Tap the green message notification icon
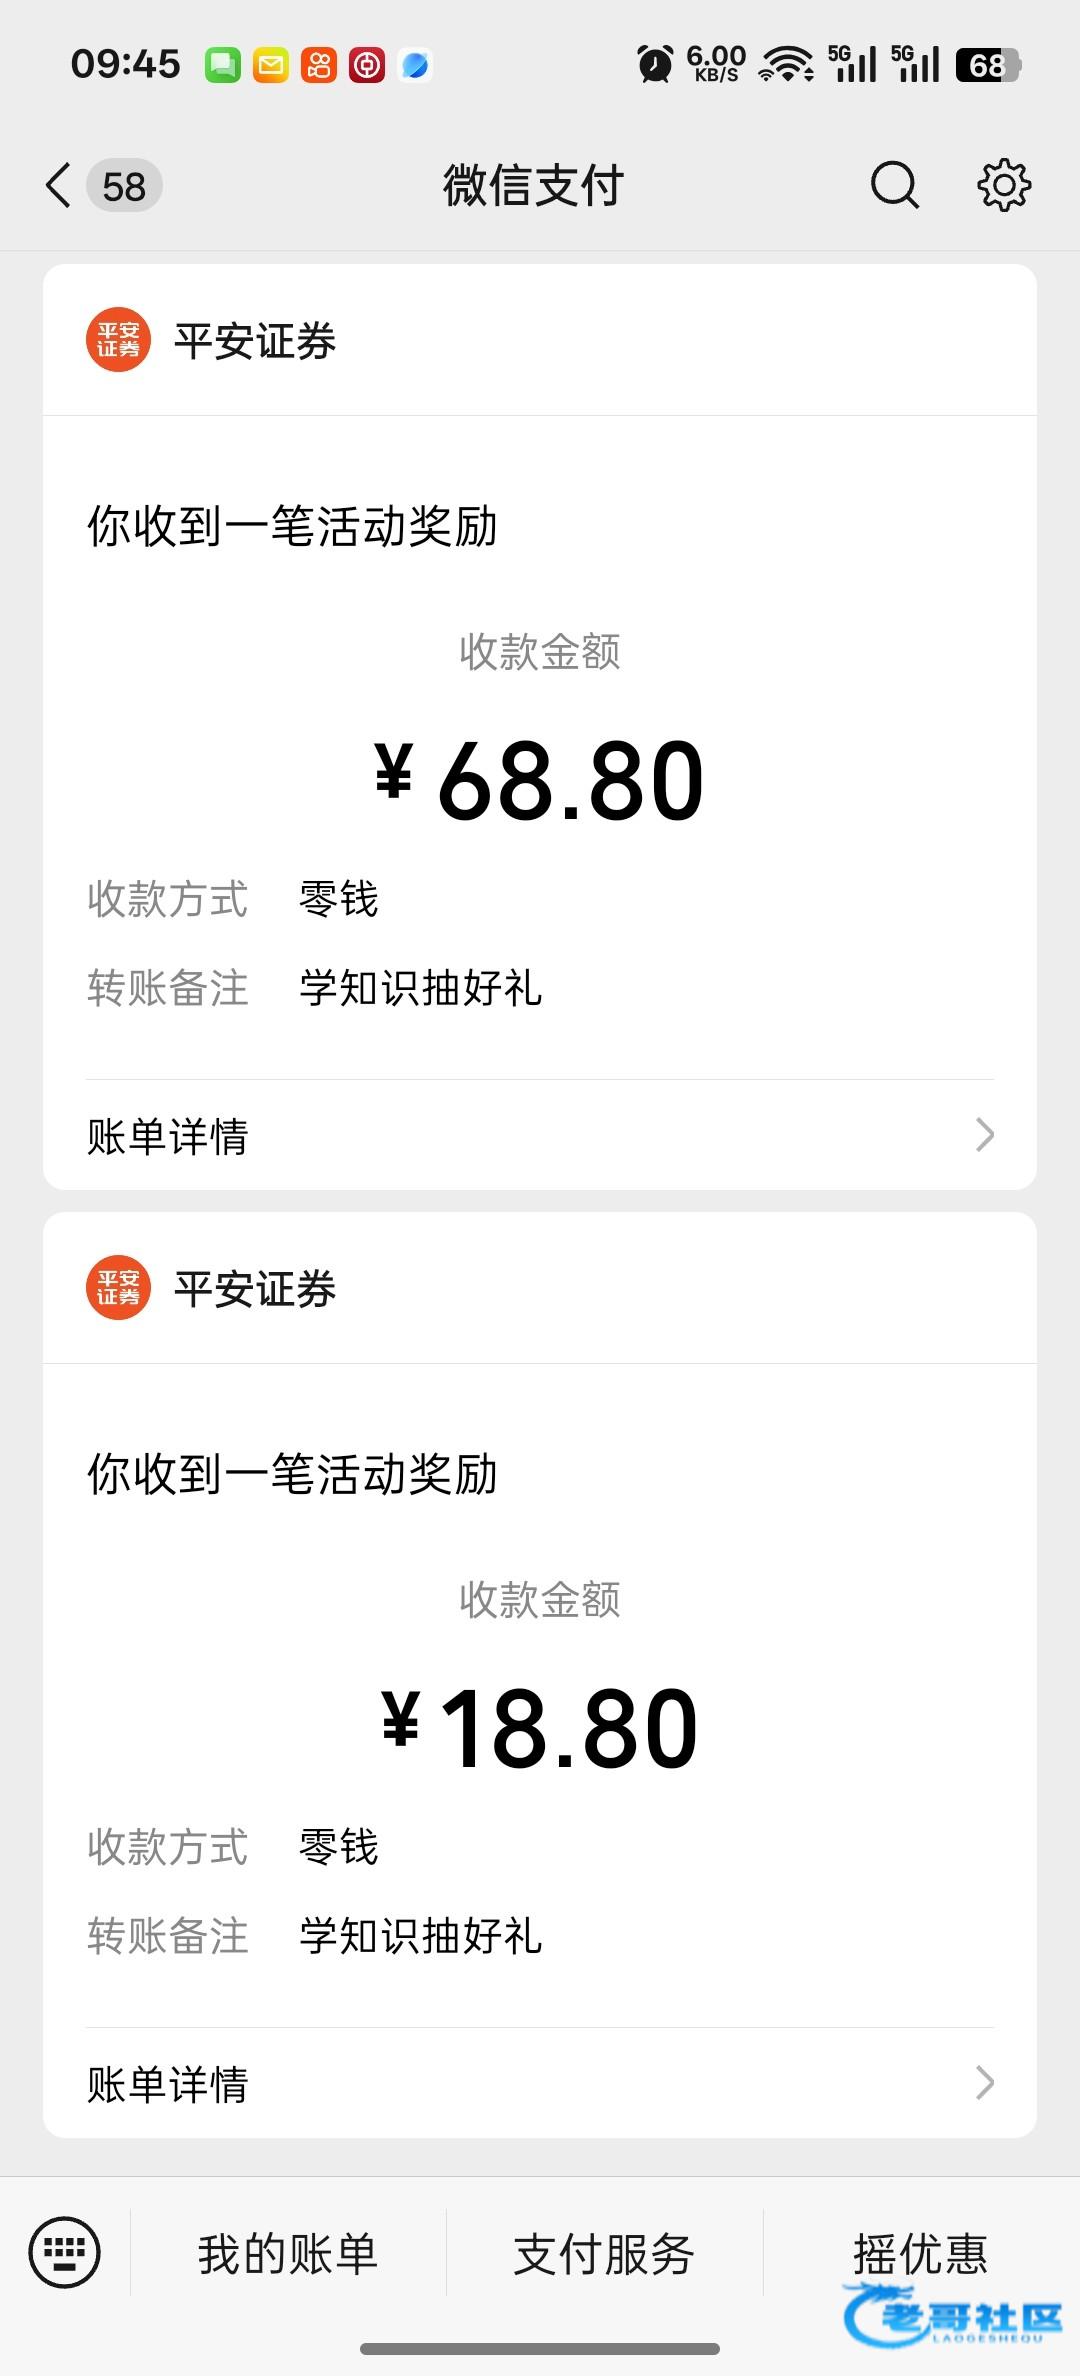 223,66
